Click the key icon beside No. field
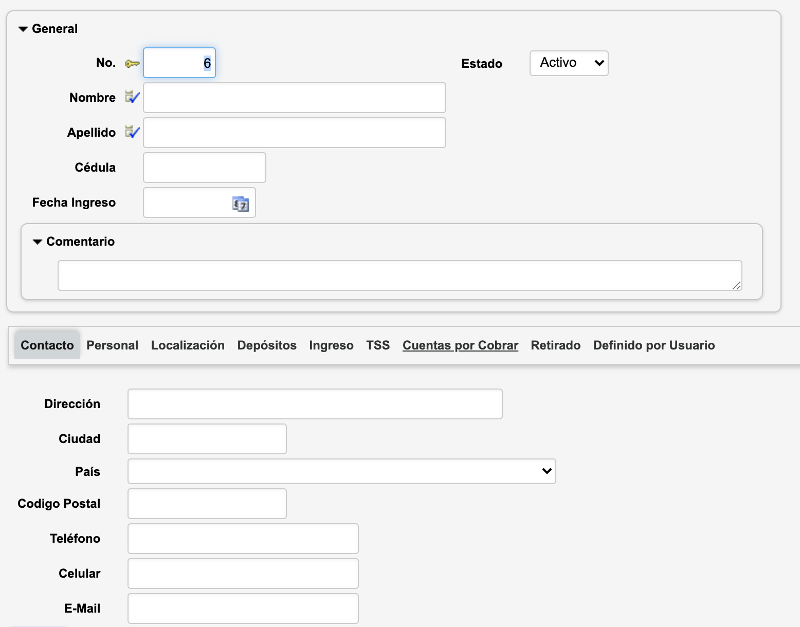Screen dimensions: 800x627 pos(132,64)
